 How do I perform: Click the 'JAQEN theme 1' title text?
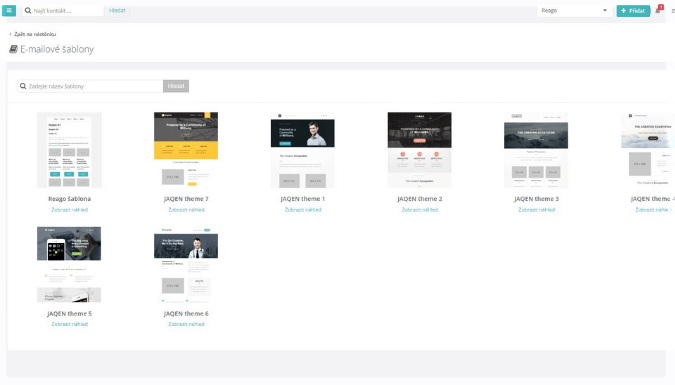click(x=303, y=199)
